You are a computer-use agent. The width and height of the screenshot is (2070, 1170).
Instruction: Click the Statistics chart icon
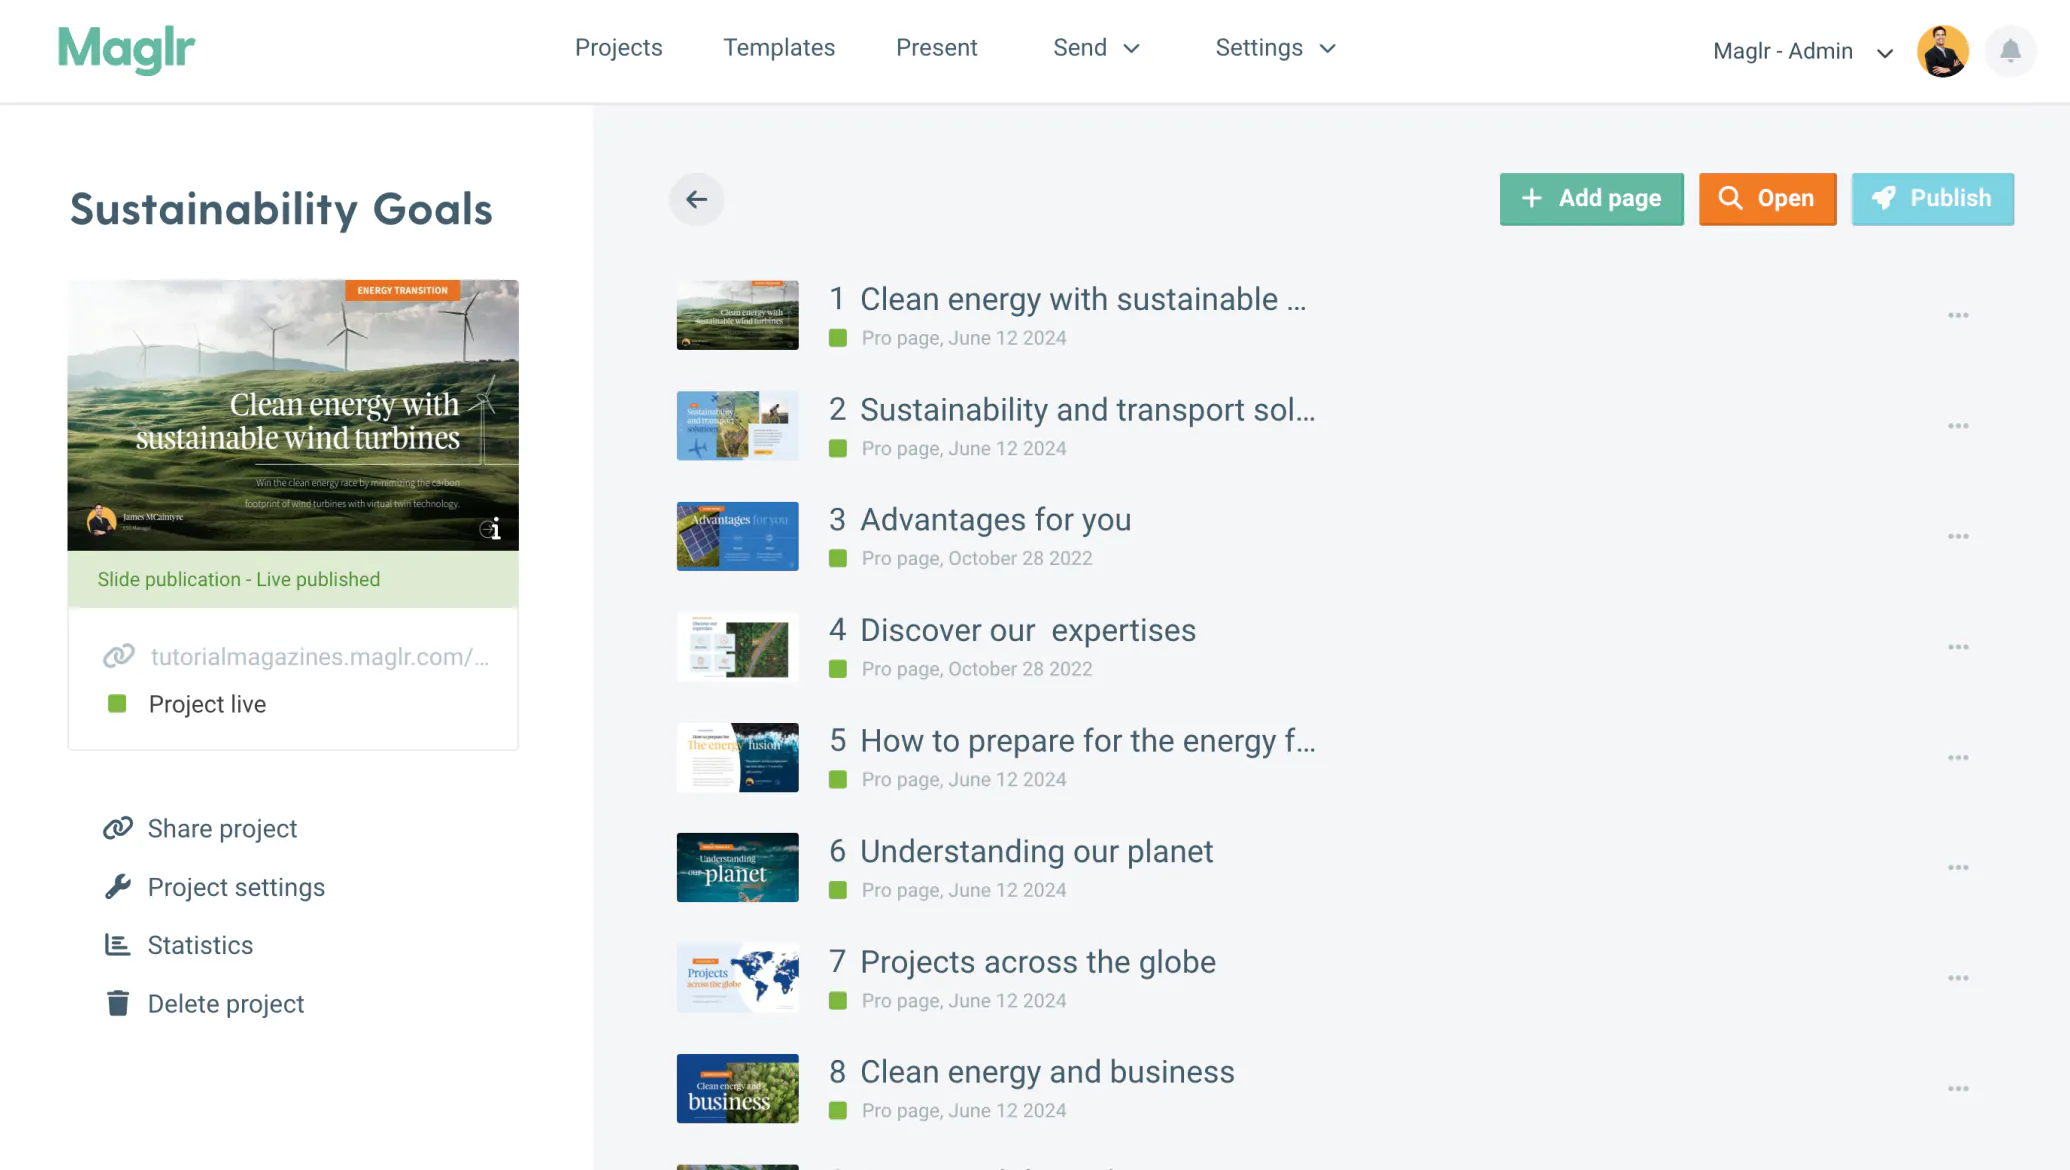point(118,945)
